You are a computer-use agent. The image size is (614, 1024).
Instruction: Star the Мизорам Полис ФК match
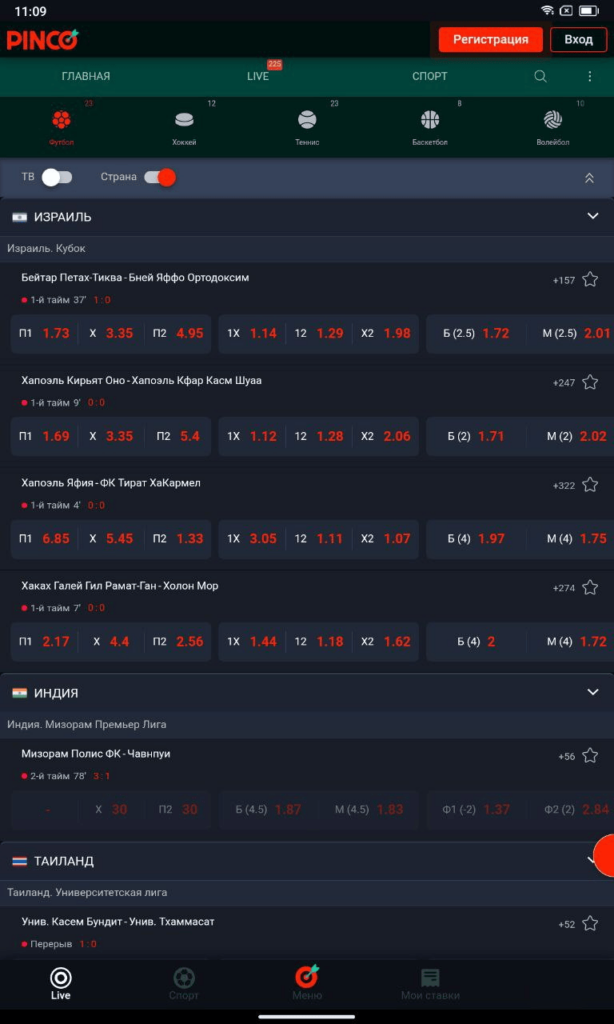pyautogui.click(x=590, y=755)
